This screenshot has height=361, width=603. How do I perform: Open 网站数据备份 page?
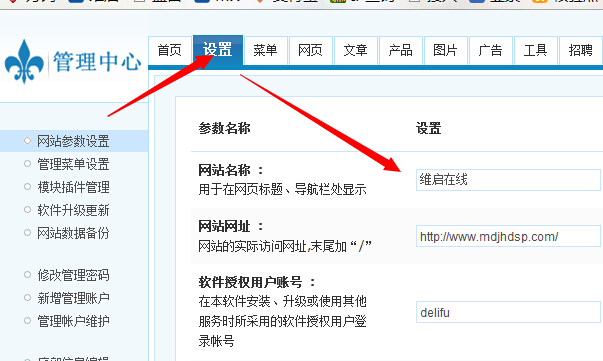click(73, 233)
